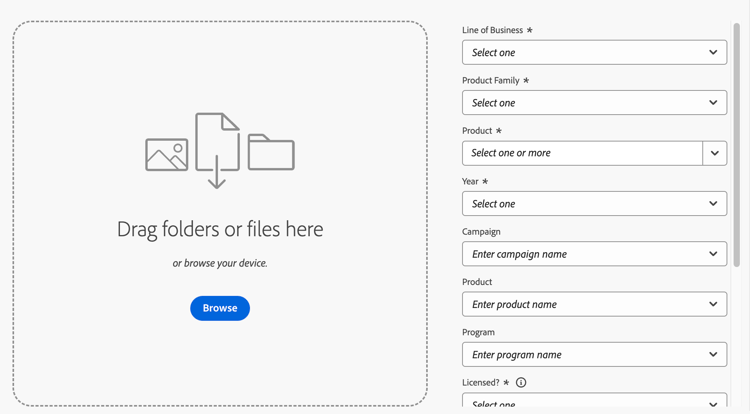
Task: Click the 'Campaign' label
Action: pyautogui.click(x=481, y=232)
